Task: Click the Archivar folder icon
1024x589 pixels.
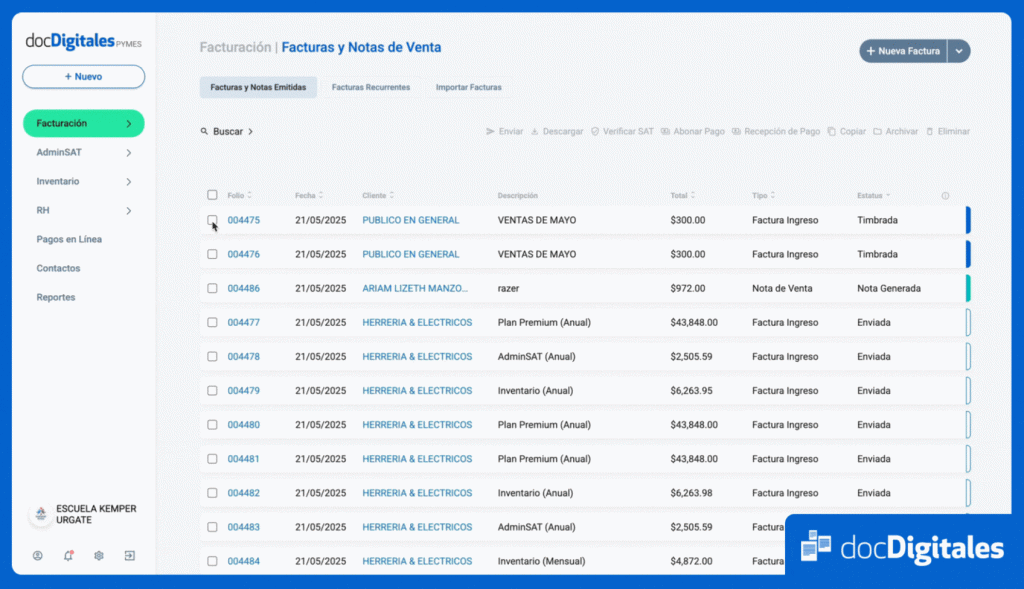Action: click(877, 132)
